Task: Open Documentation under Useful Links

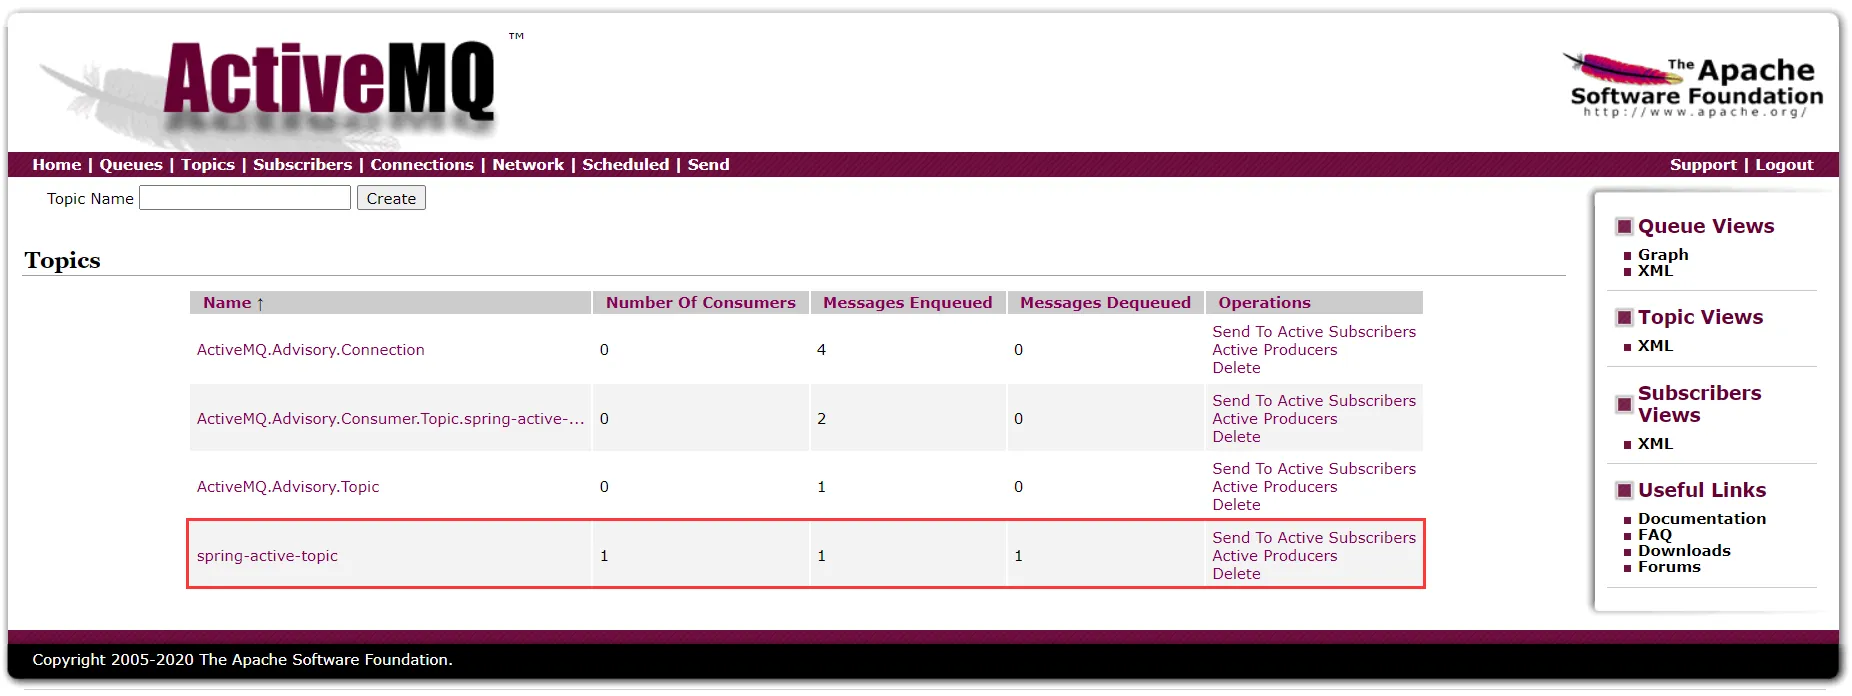Action: click(x=1701, y=519)
